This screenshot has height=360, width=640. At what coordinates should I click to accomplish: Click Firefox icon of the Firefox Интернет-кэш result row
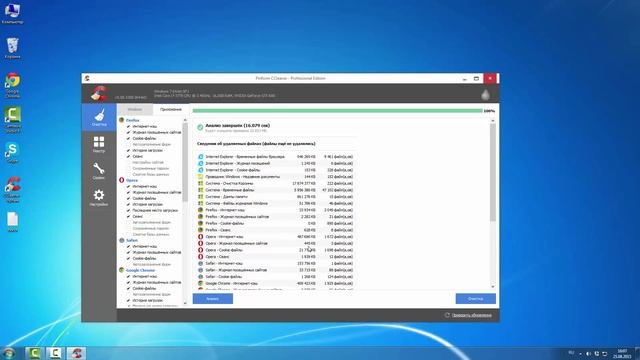pos(200,210)
